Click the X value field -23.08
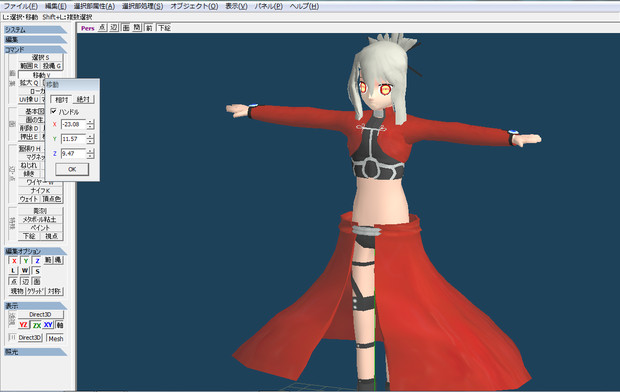 coord(74,124)
